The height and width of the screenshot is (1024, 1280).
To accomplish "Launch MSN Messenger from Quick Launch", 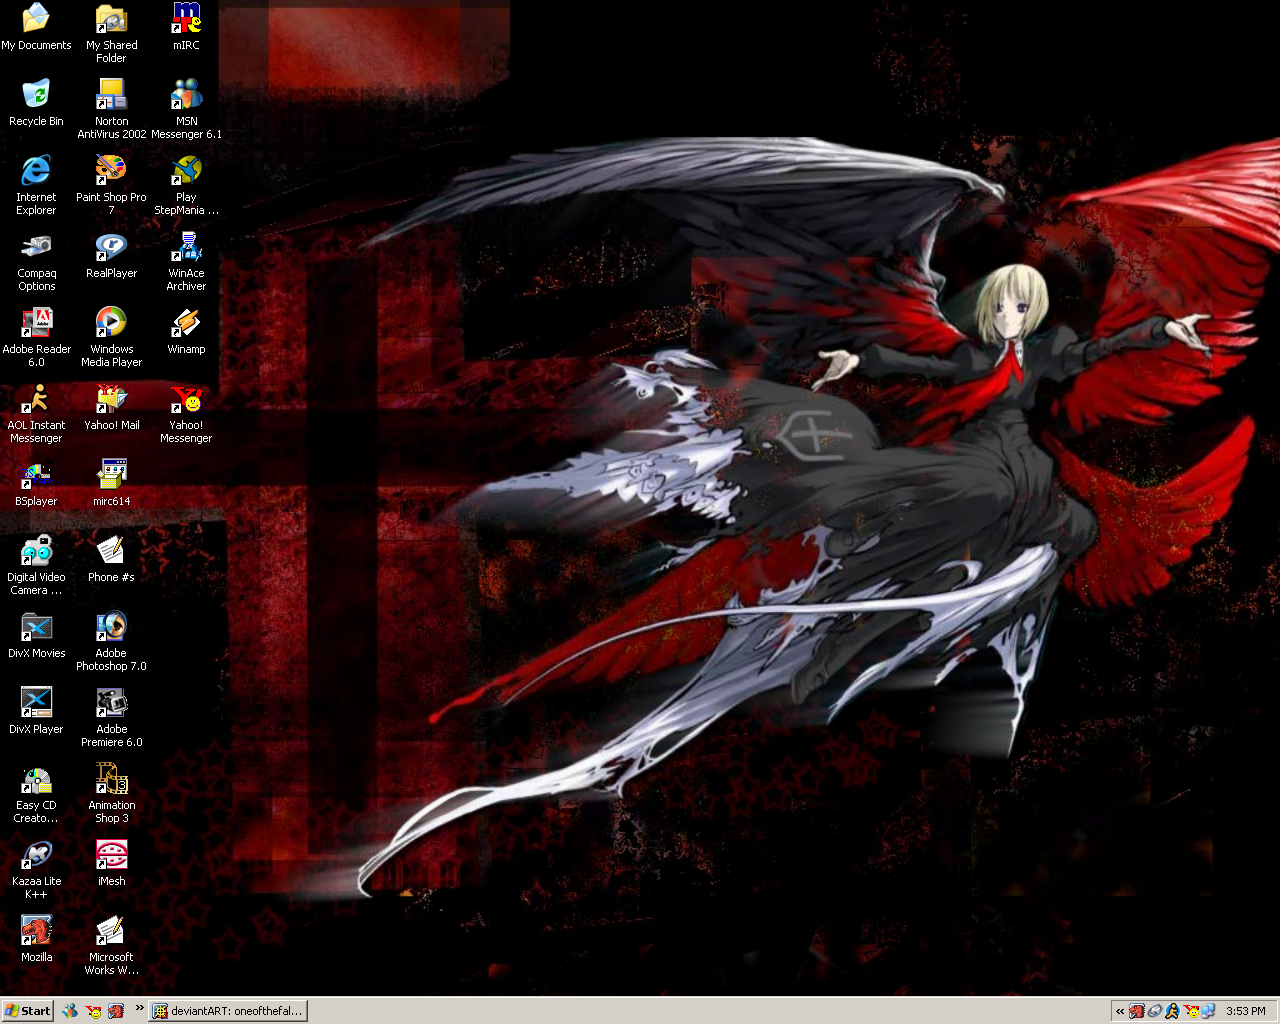I will click(70, 1011).
